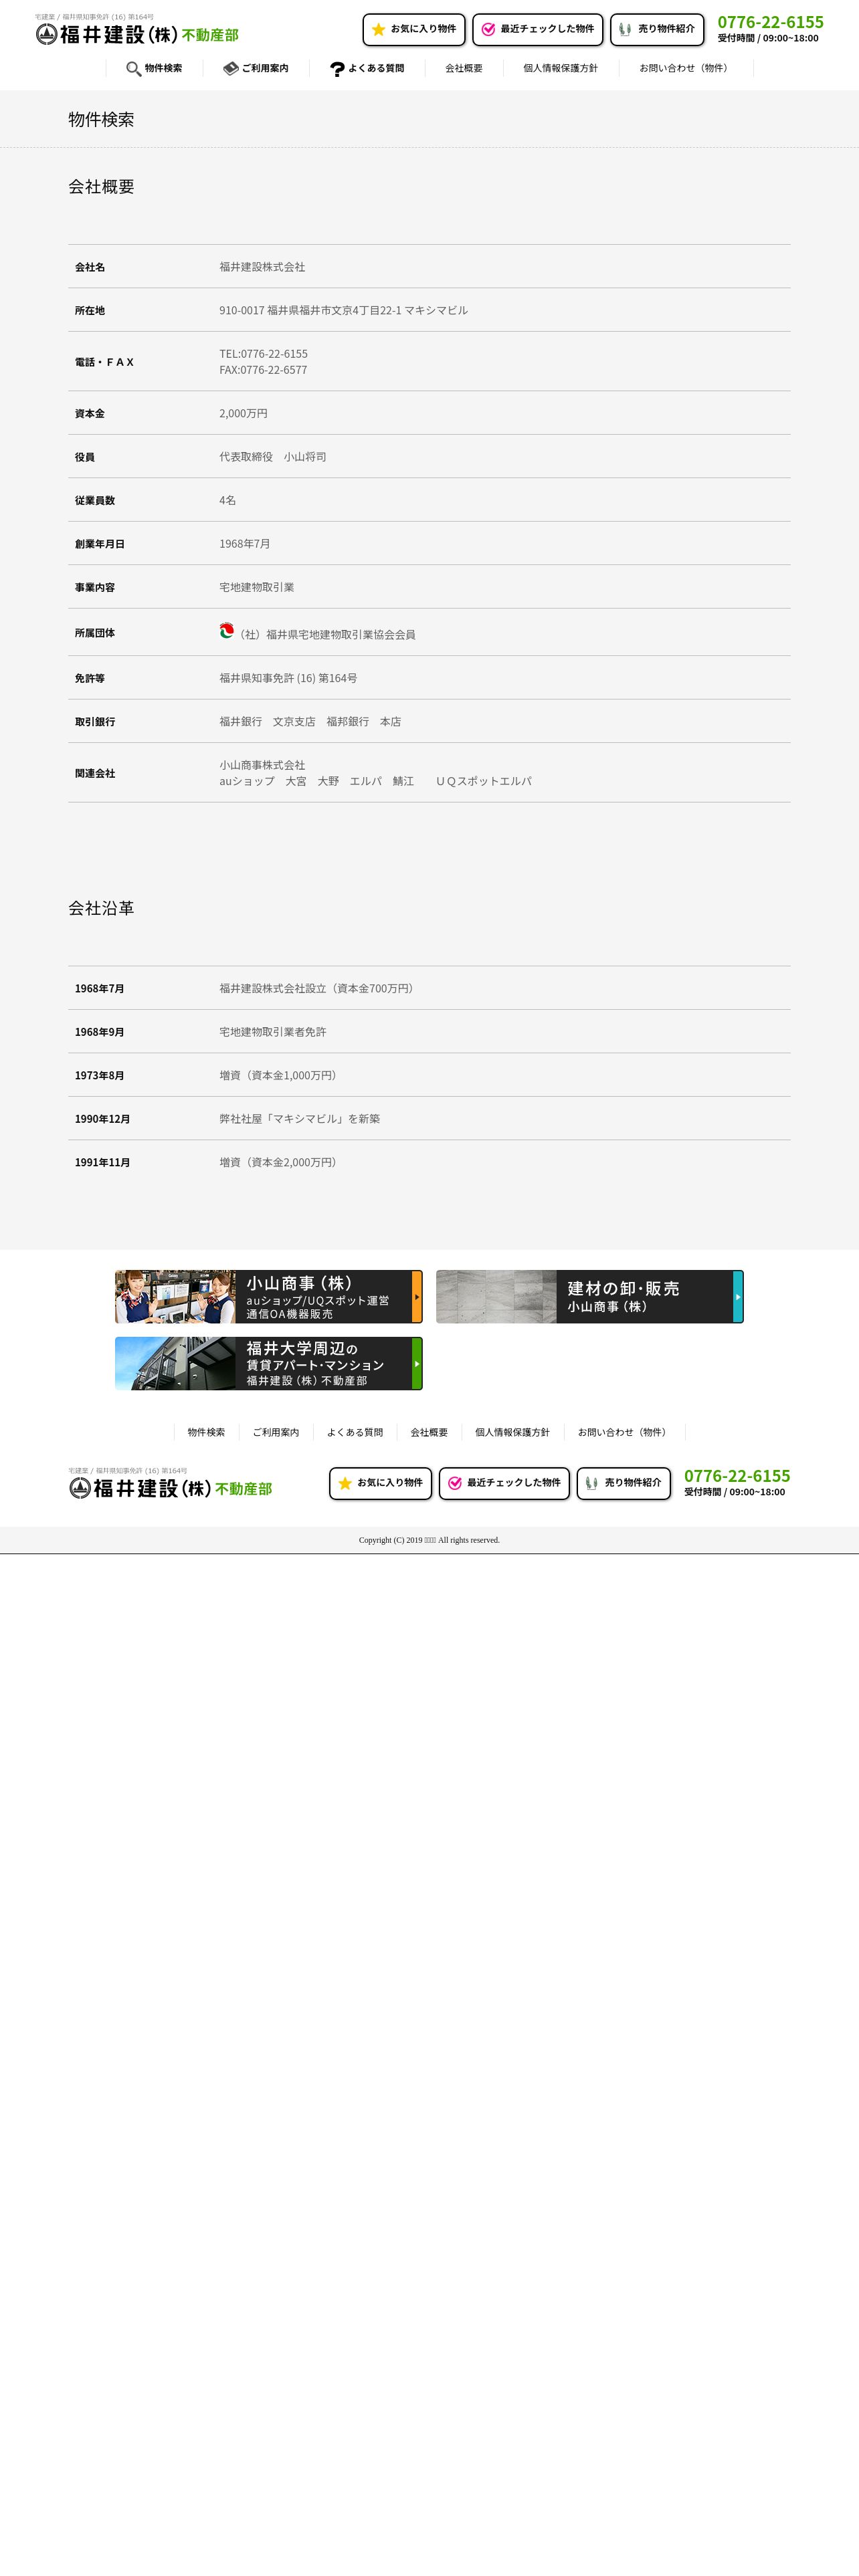
Task: Open ご利用案内 label in the top navigation
Action: [265, 68]
